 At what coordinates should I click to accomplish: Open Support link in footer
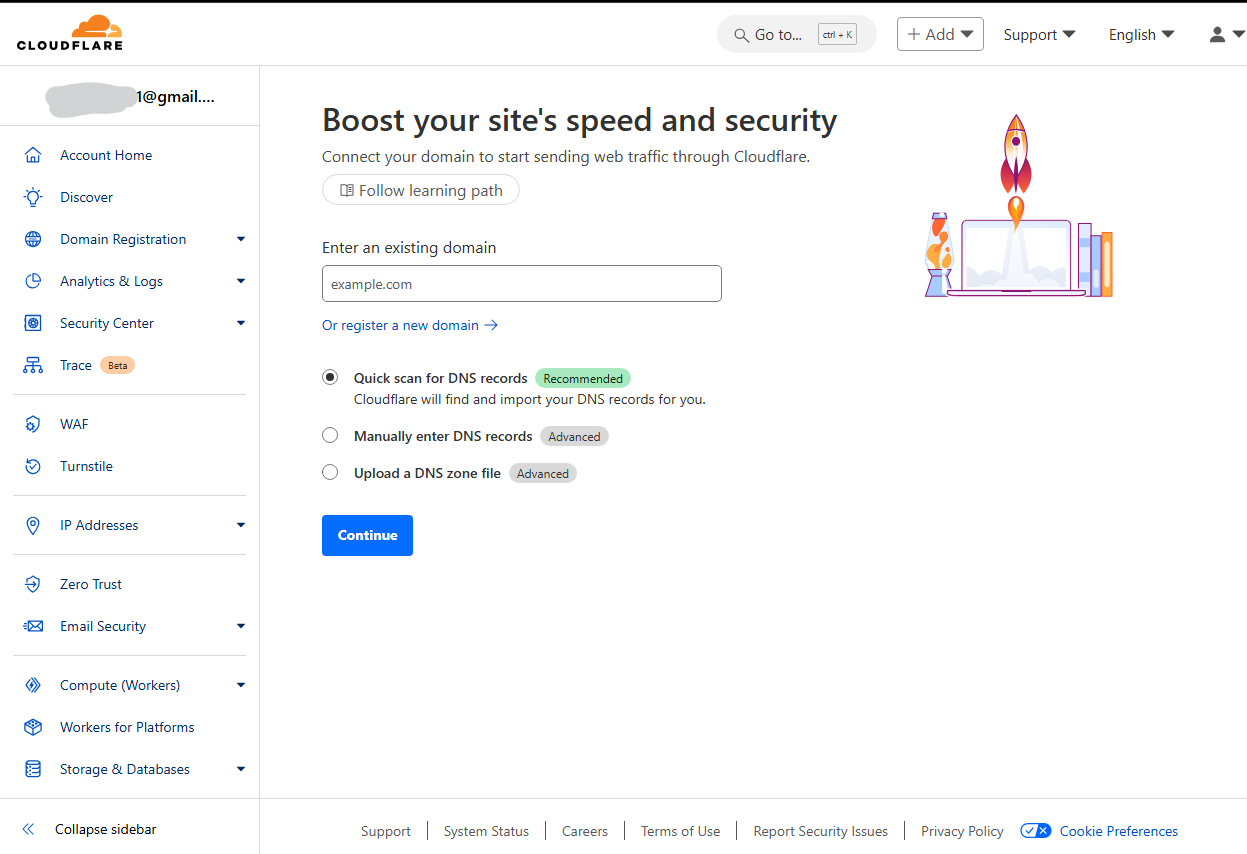pyautogui.click(x=386, y=831)
